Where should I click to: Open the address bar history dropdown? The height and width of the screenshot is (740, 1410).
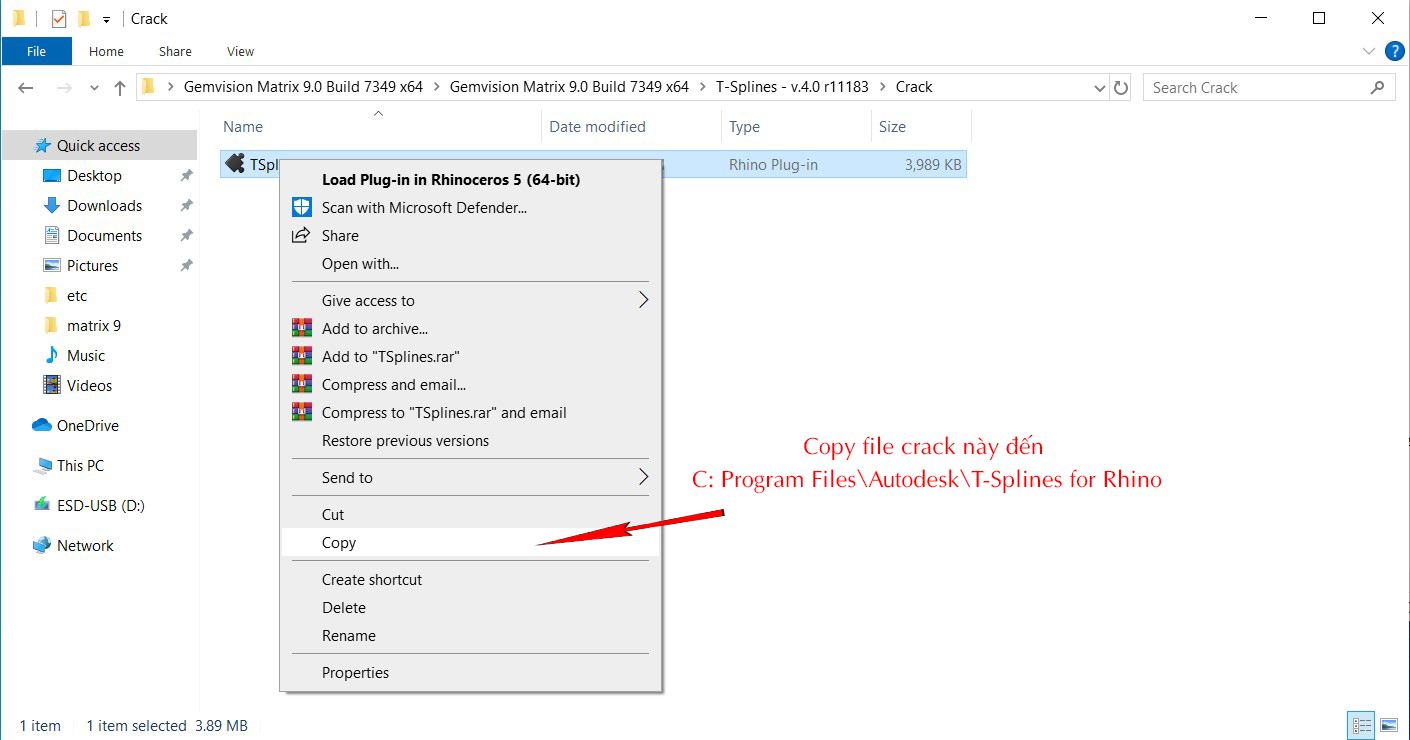click(x=1100, y=88)
